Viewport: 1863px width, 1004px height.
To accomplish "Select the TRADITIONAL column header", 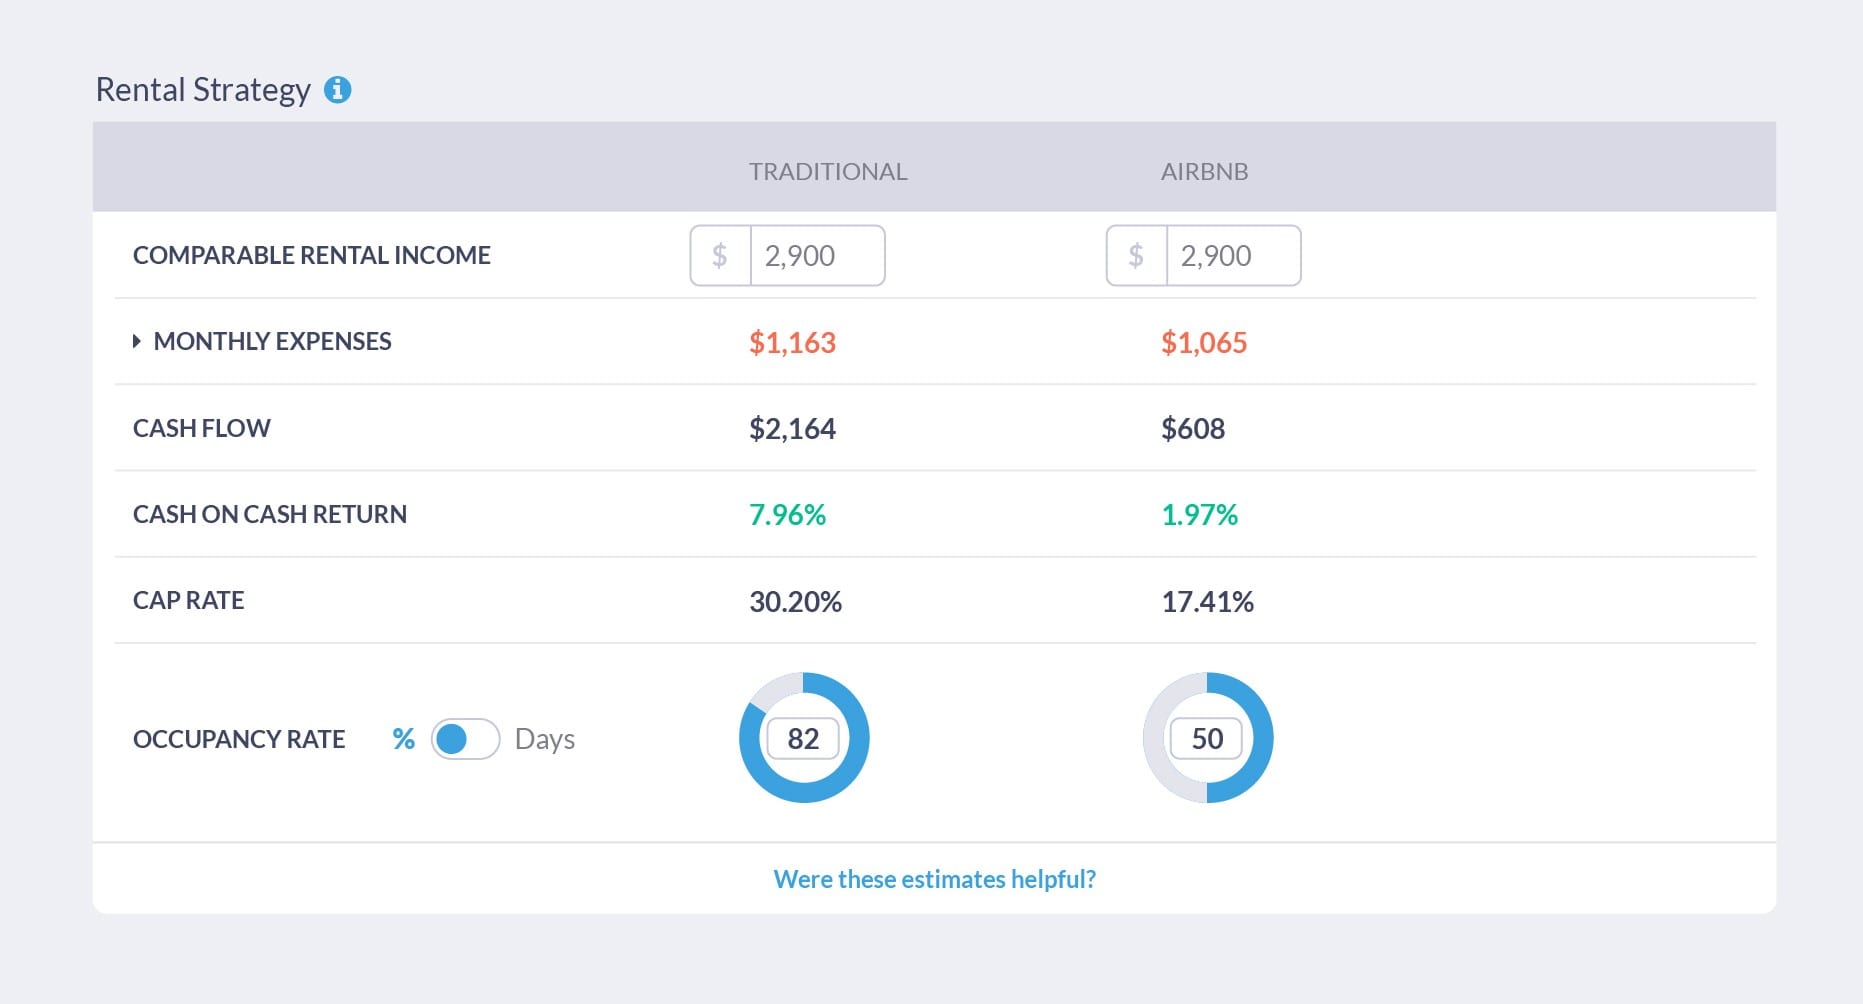I will [828, 172].
